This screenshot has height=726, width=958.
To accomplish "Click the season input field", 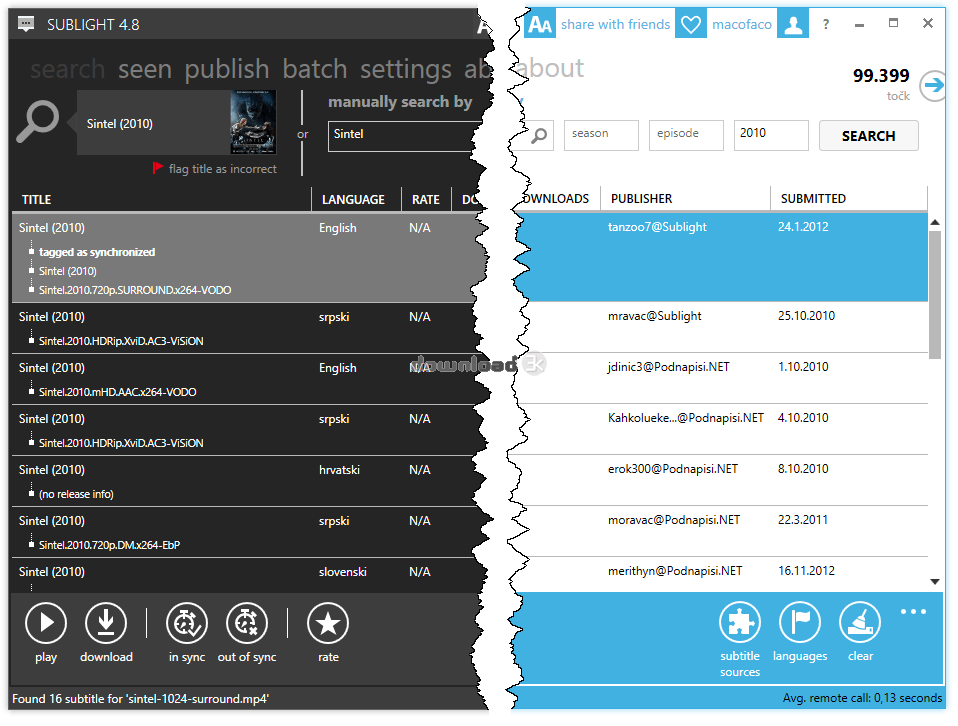I will tap(601, 134).
